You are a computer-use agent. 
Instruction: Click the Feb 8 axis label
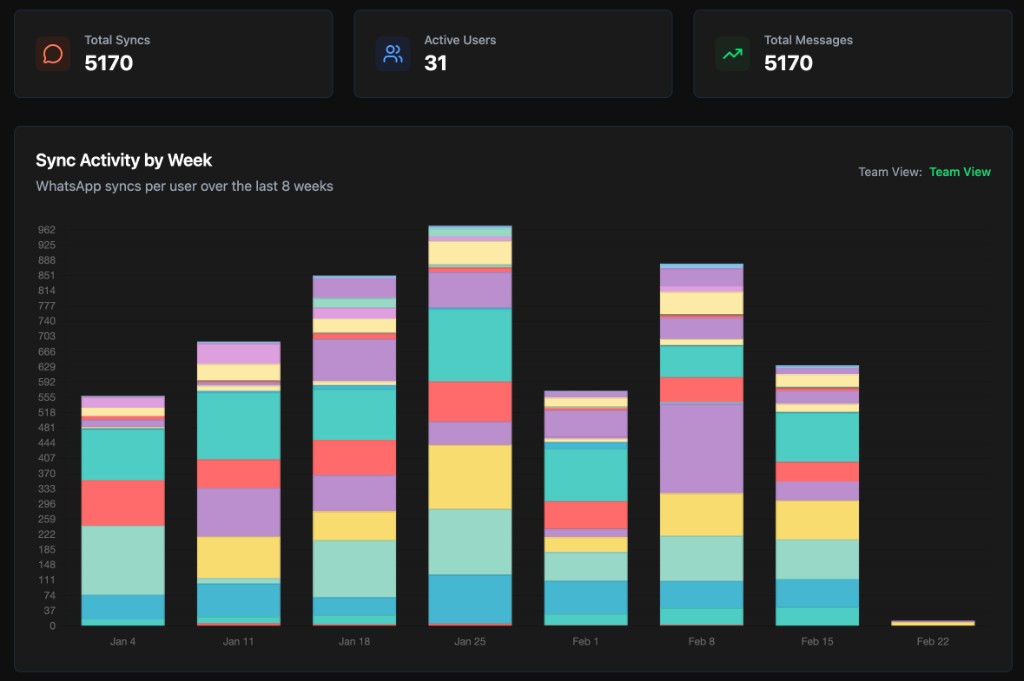(x=701, y=641)
